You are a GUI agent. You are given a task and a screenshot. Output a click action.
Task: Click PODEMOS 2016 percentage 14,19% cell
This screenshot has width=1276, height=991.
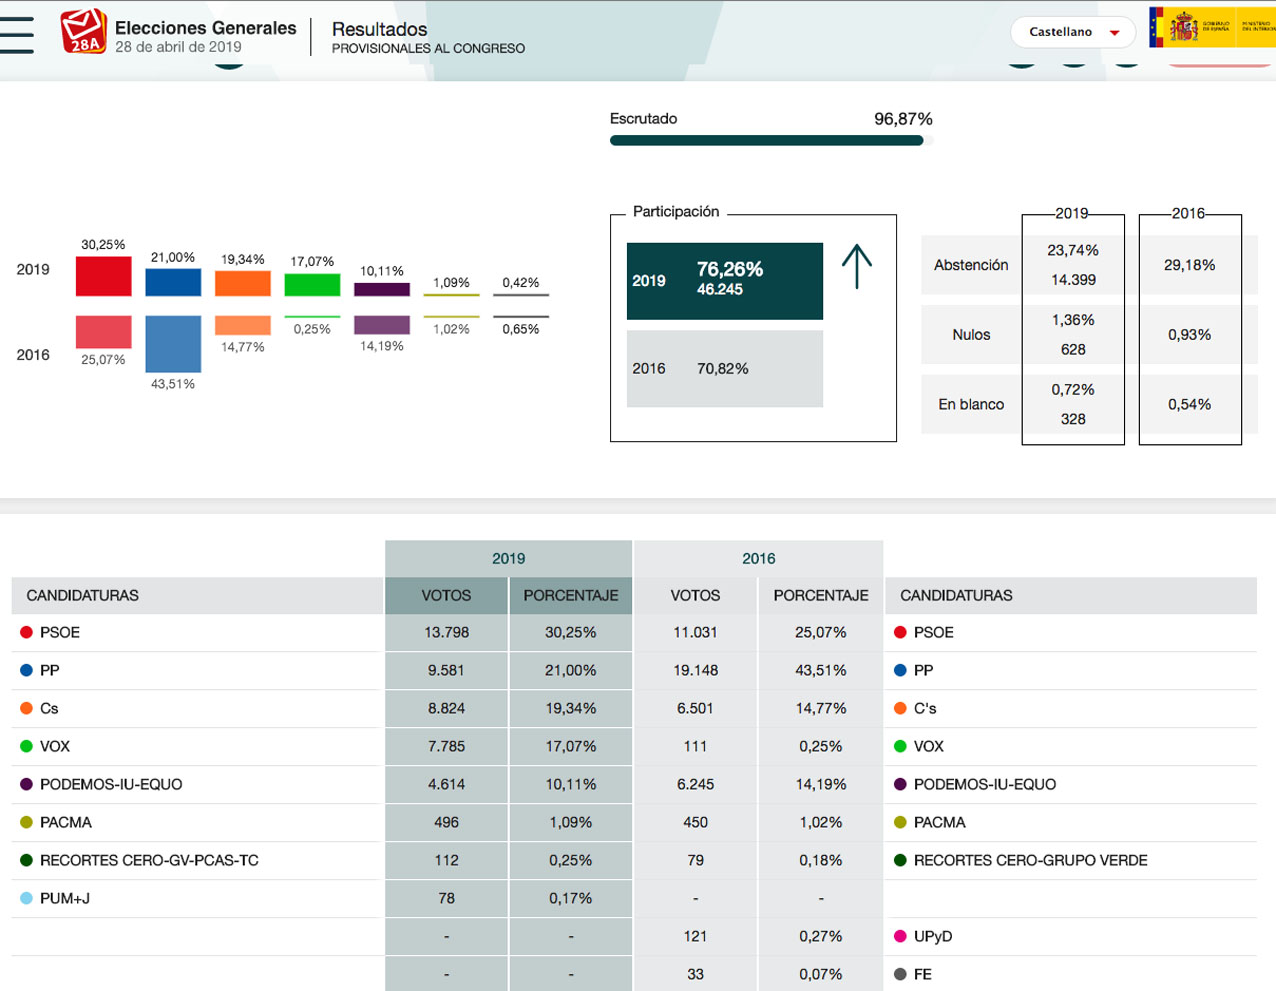[x=821, y=784]
